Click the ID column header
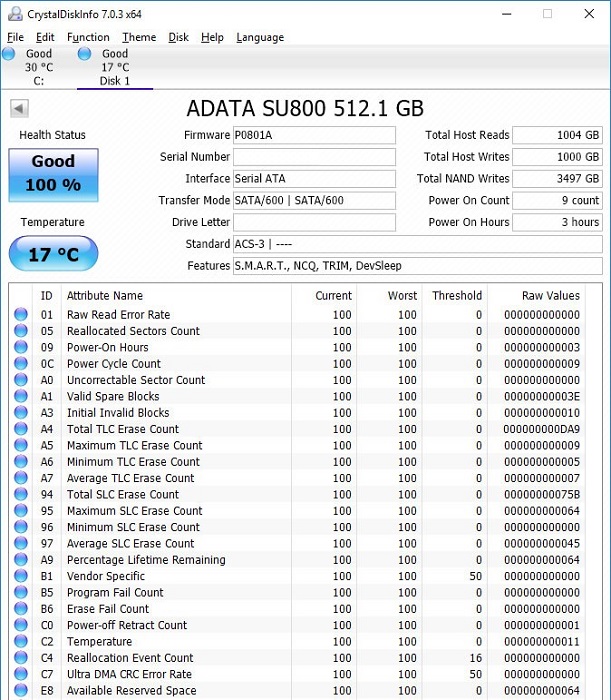 pyautogui.click(x=47, y=296)
